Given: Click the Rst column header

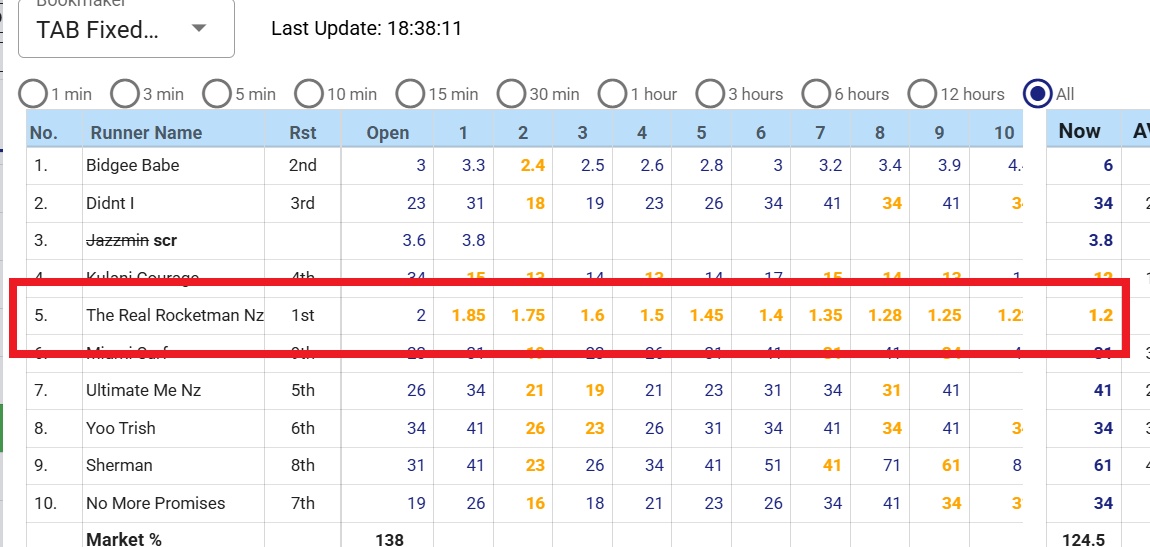Looking at the screenshot, I should pyautogui.click(x=302, y=132).
